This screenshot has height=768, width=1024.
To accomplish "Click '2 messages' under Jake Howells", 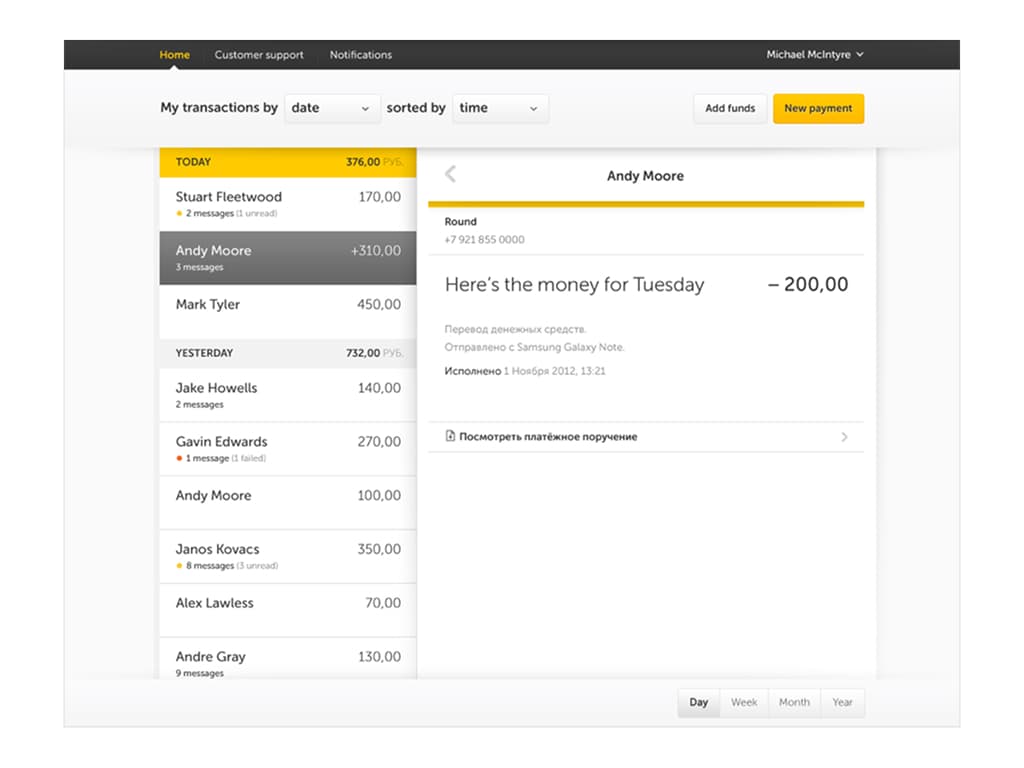I will [x=199, y=405].
